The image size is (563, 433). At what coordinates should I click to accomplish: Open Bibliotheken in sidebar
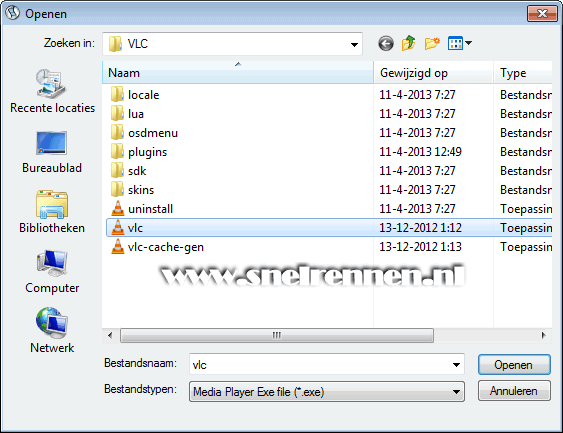click(52, 212)
